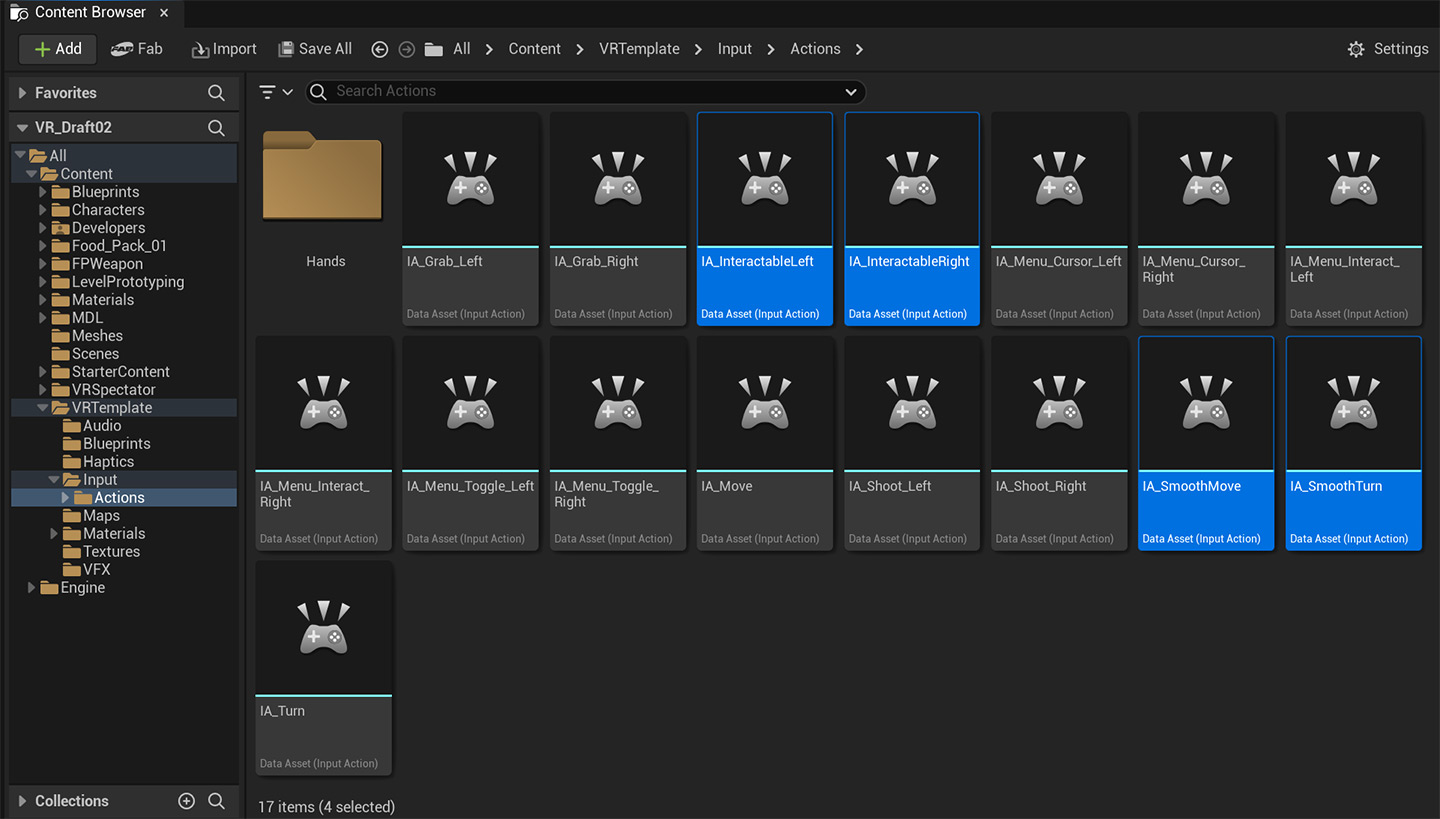This screenshot has width=1440, height=819.
Task: Select the IA_Grab_Right asset
Action: point(618,218)
